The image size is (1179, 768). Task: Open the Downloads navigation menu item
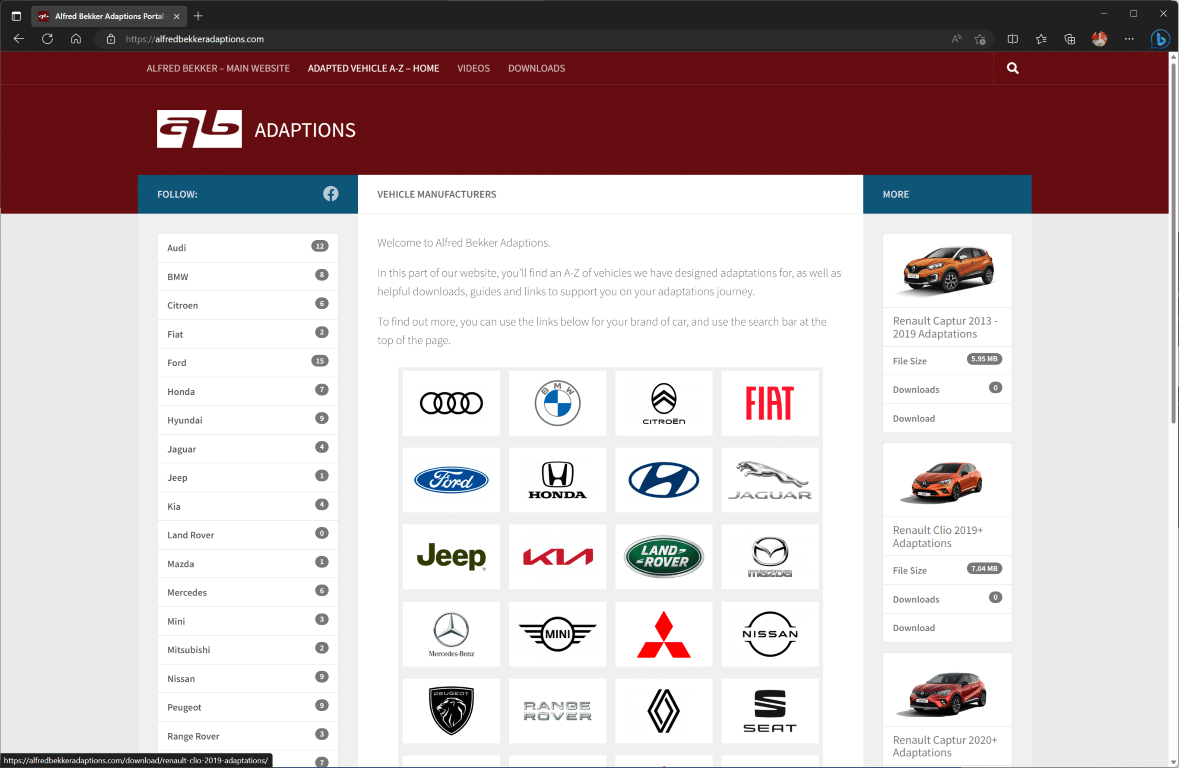[537, 68]
